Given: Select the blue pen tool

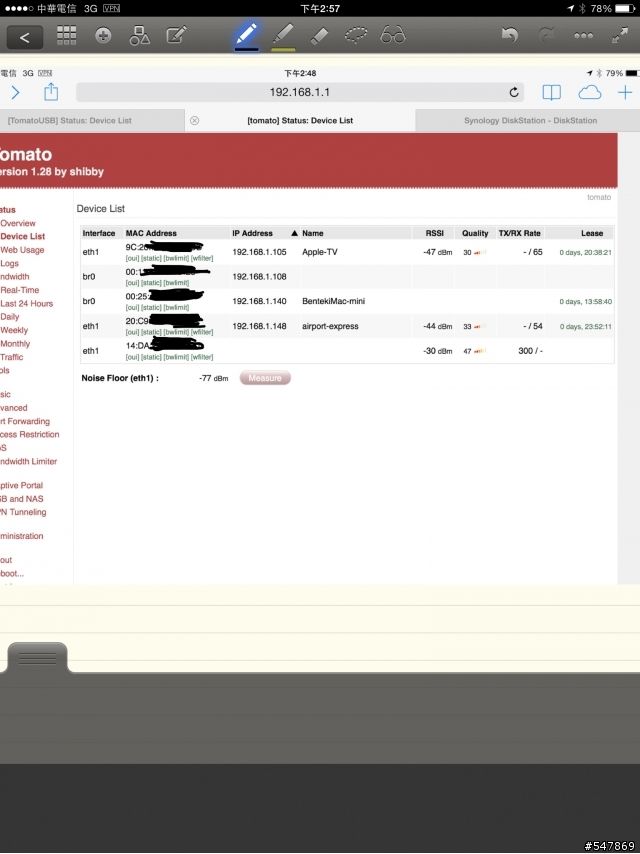Looking at the screenshot, I should 246,34.
